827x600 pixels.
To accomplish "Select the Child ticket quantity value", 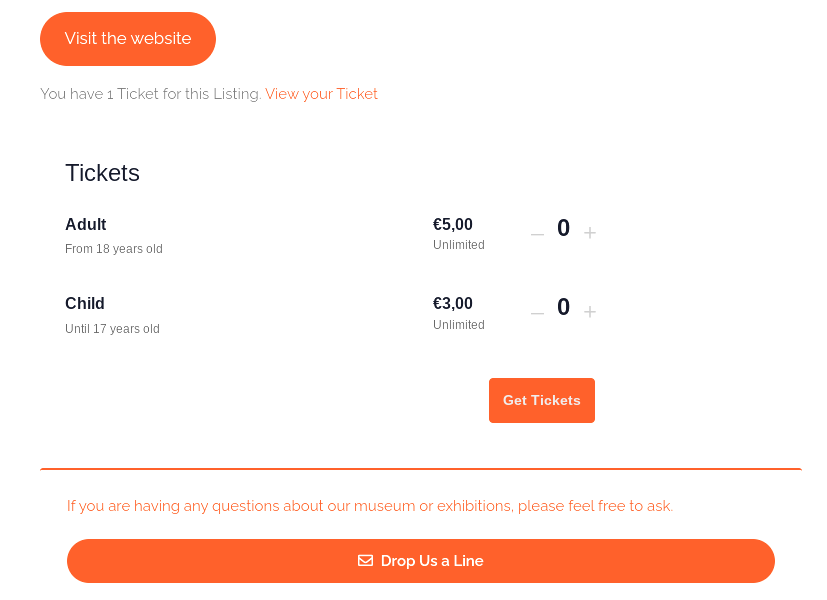I will (563, 307).
